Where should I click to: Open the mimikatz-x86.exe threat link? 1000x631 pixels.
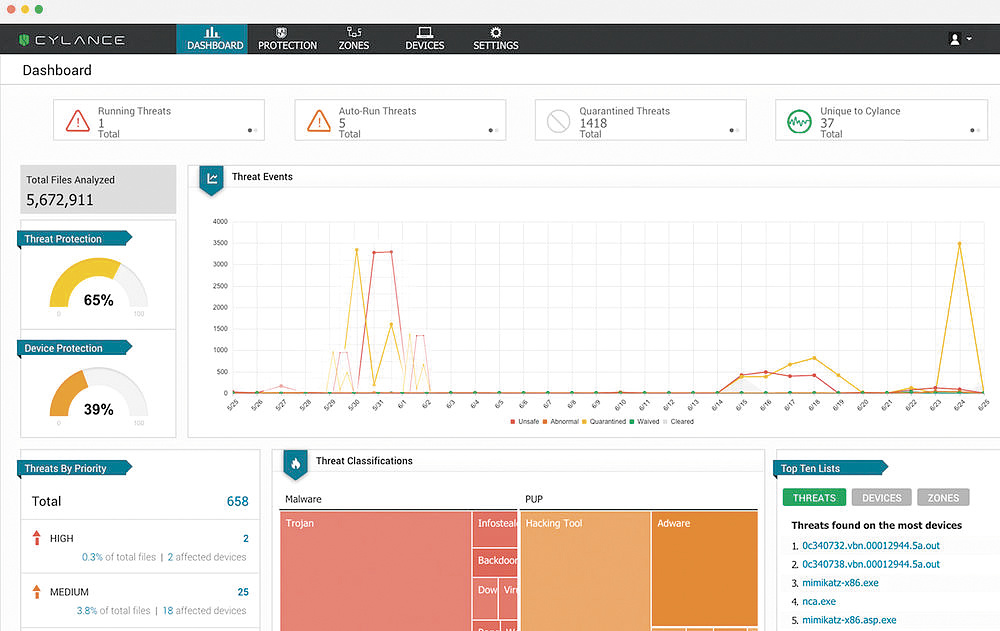click(x=840, y=582)
